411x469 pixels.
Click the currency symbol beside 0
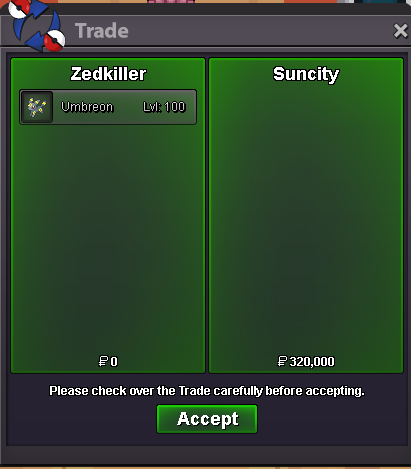(x=103, y=361)
